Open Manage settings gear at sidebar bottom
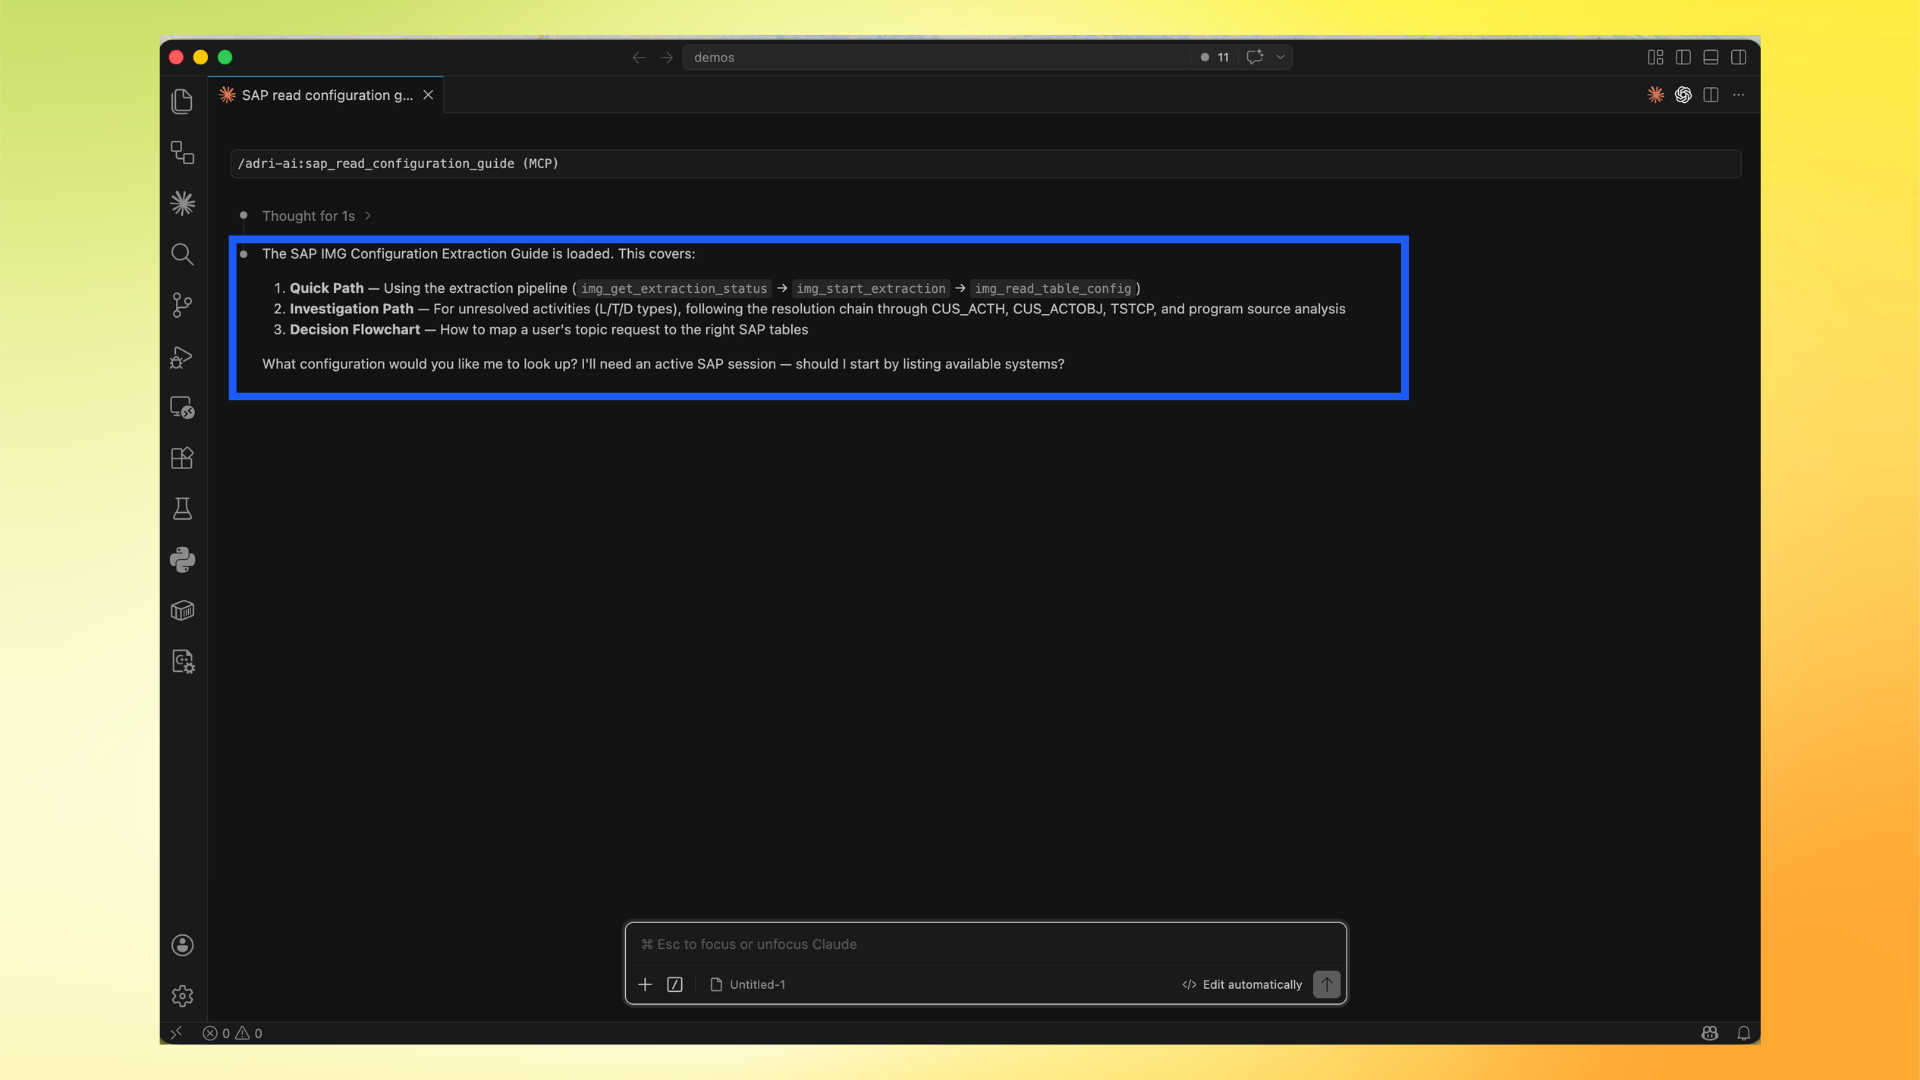 (182, 995)
